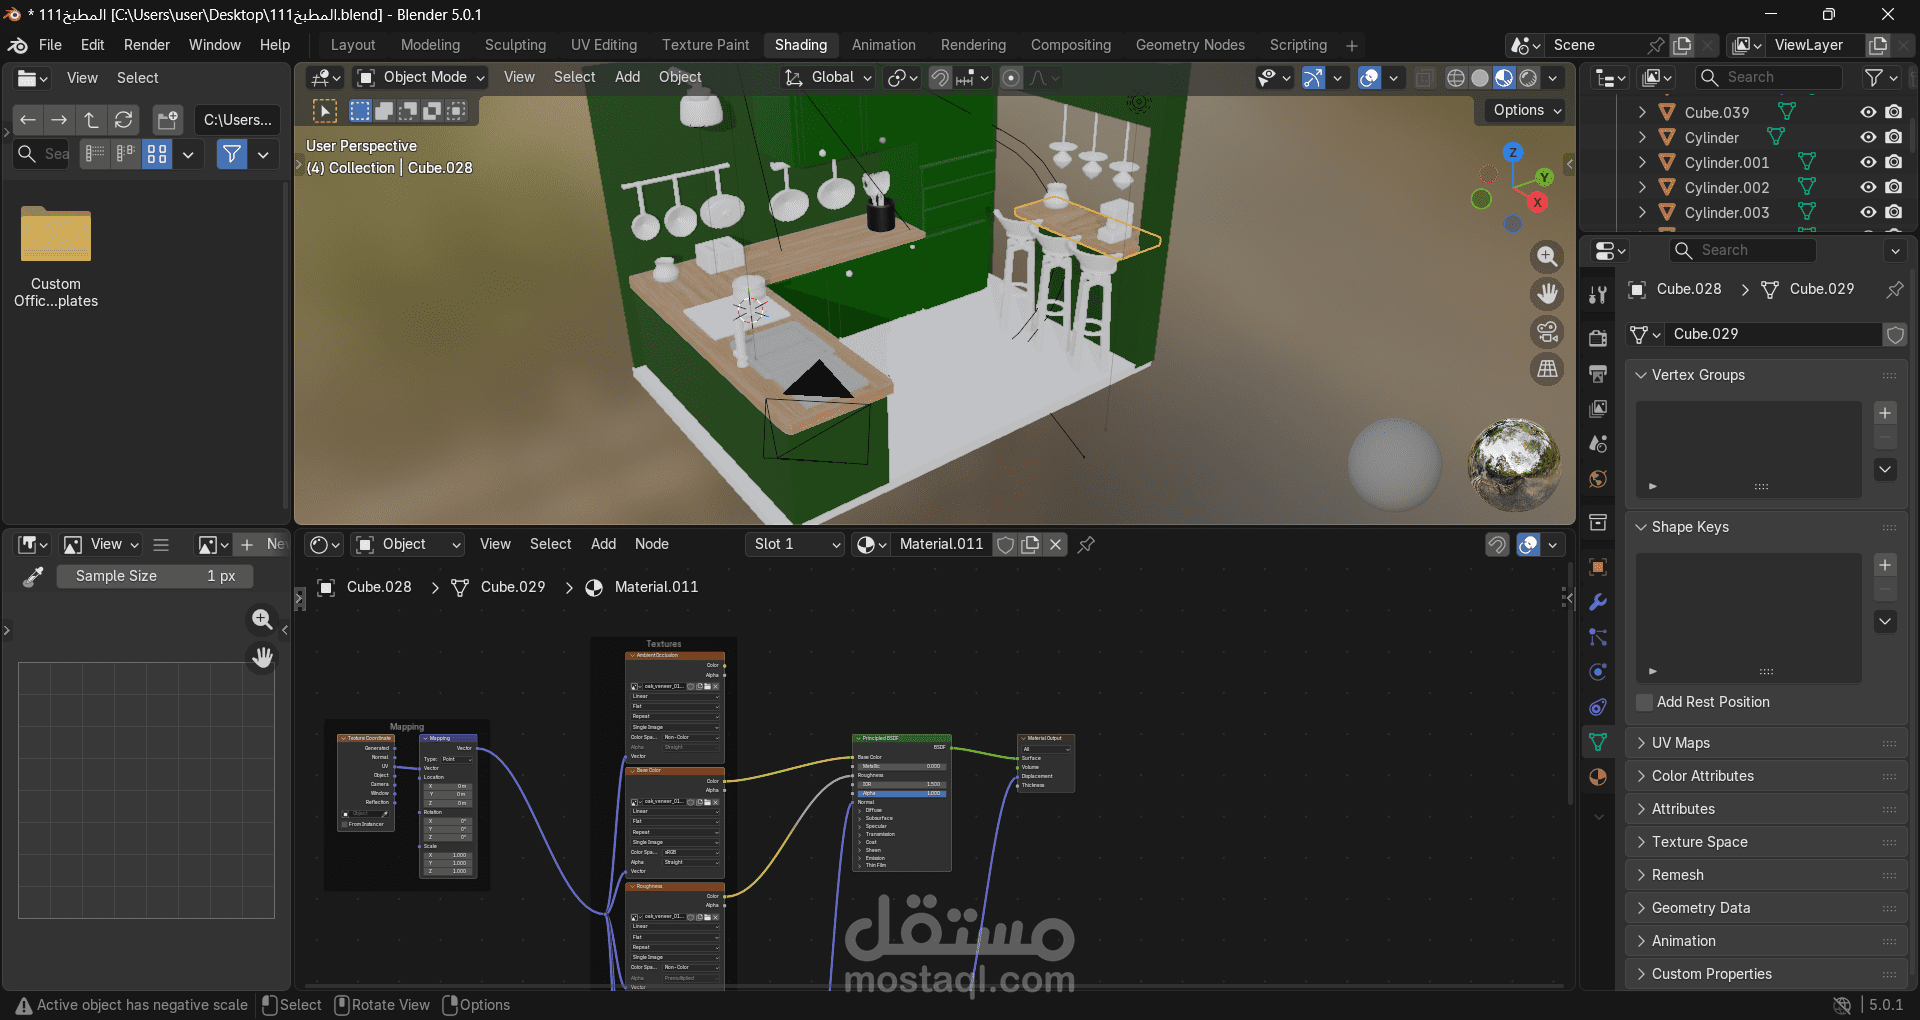Open the Modifiers properties tab
Screen dimensions: 1920x1020
coord(1598,601)
